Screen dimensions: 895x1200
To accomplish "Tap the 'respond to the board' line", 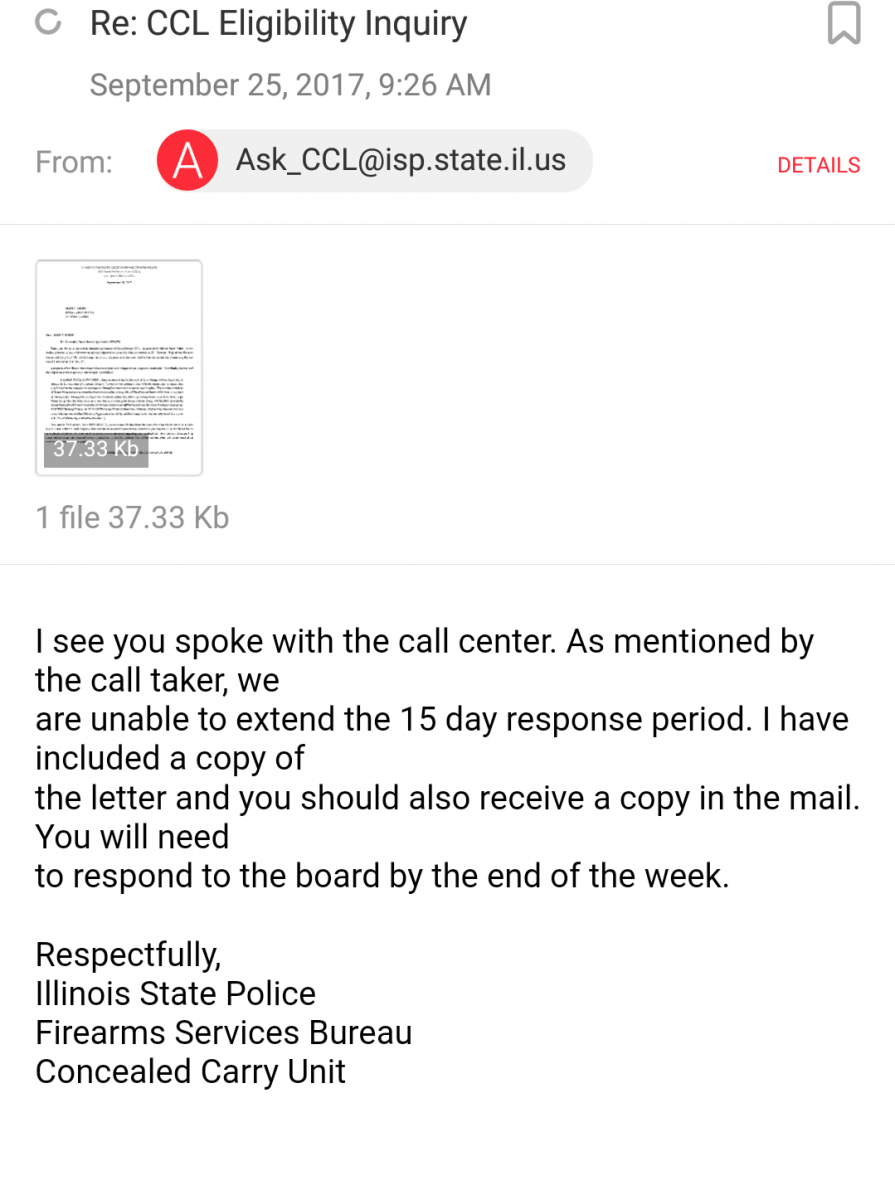I will pos(382,875).
